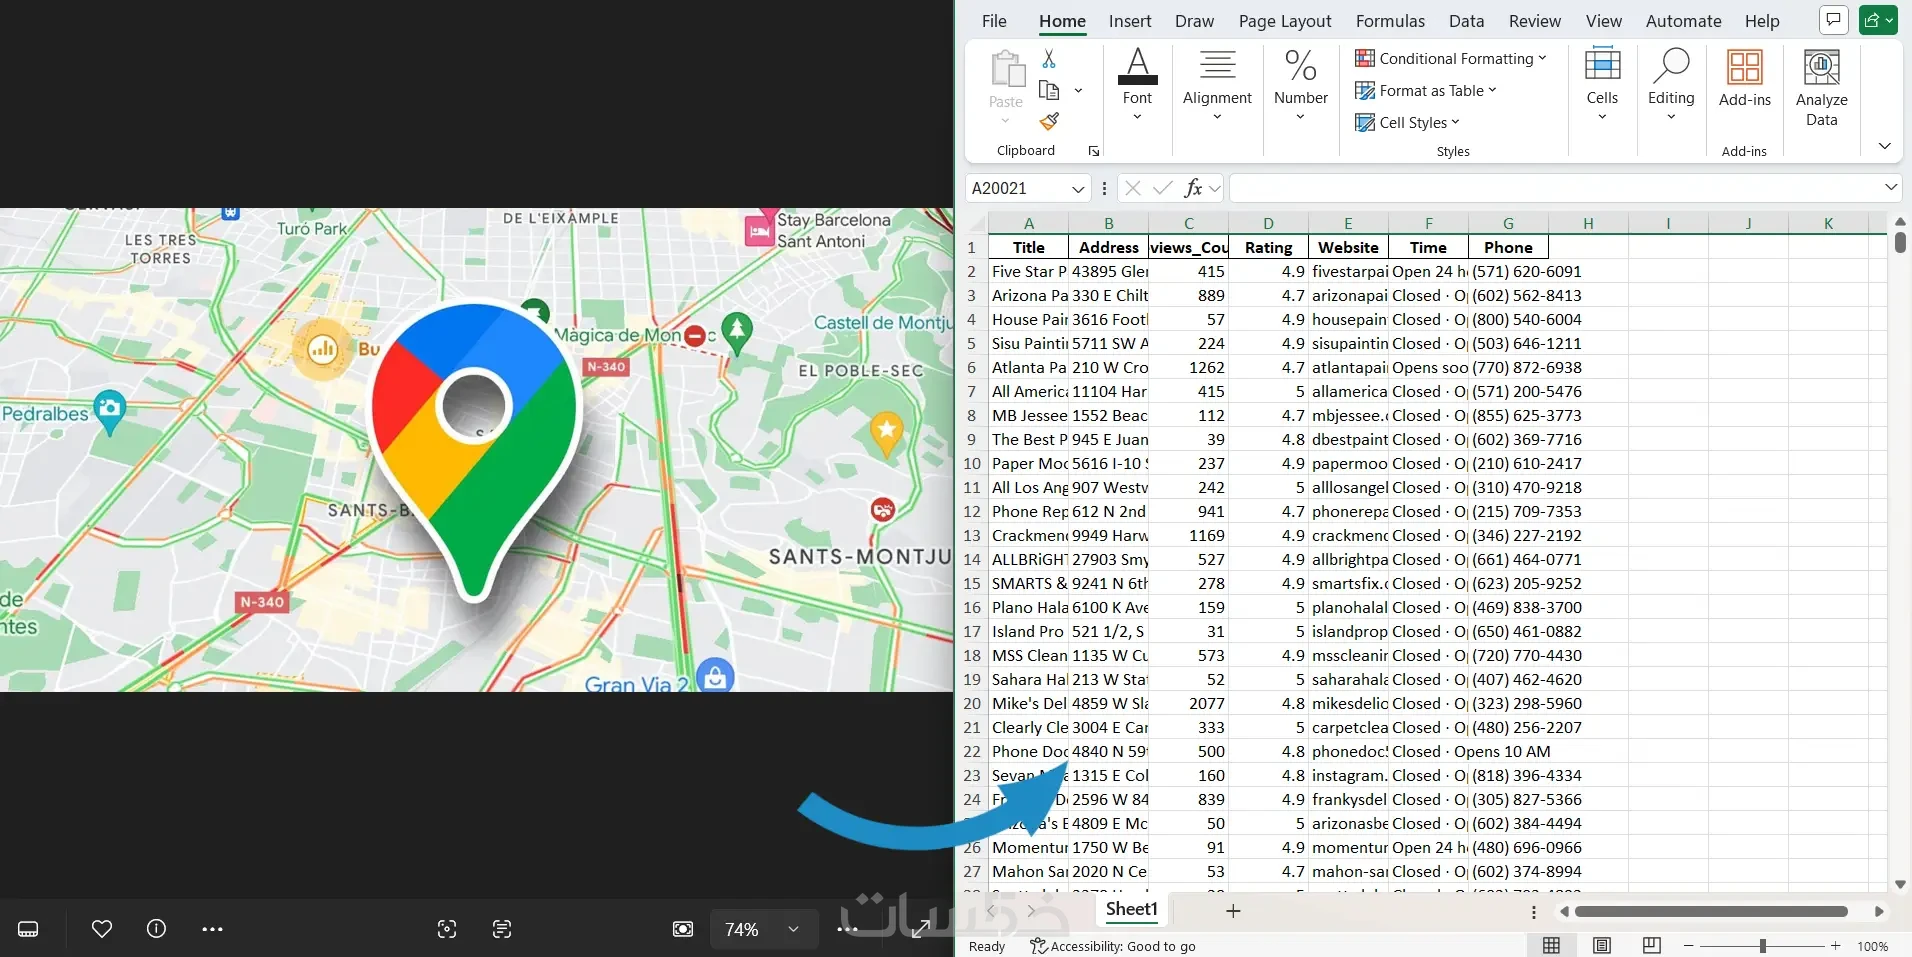
Task: Expand the Number group dropdown
Action: 1300,117
